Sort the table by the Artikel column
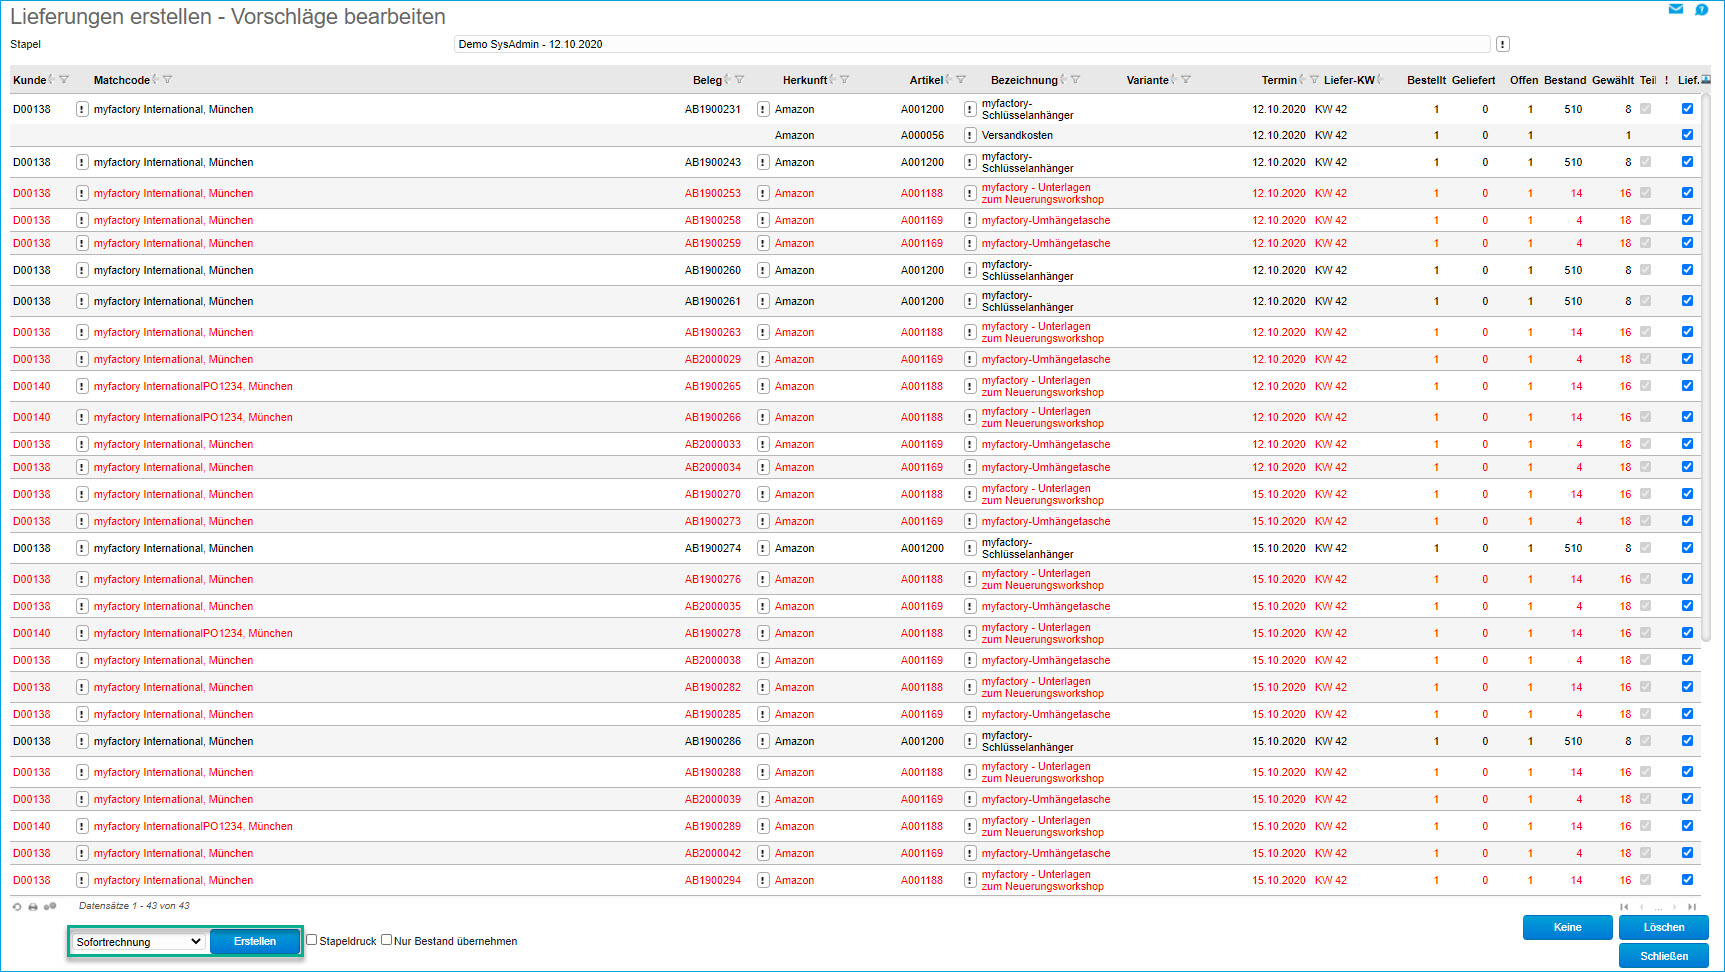Image resolution: width=1725 pixels, height=972 pixels. 926,80
